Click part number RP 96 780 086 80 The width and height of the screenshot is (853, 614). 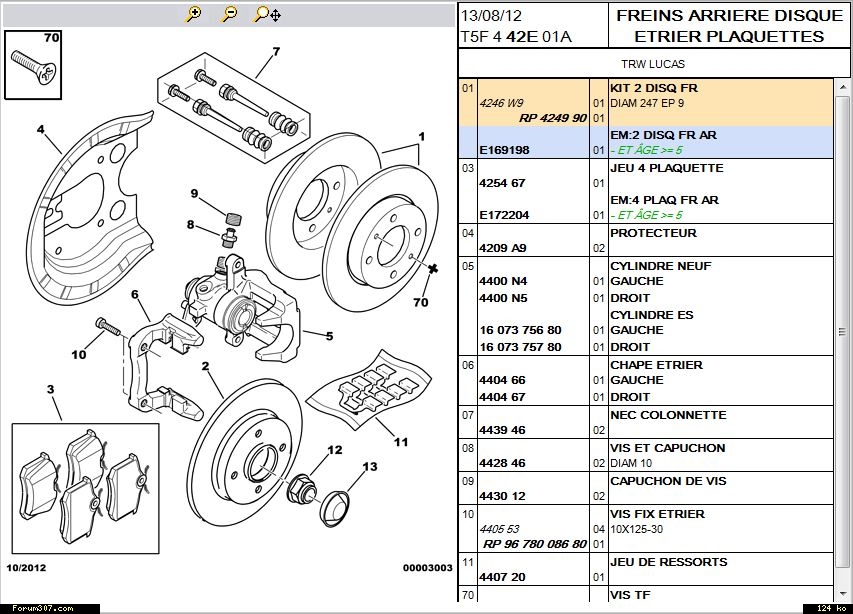tap(536, 545)
